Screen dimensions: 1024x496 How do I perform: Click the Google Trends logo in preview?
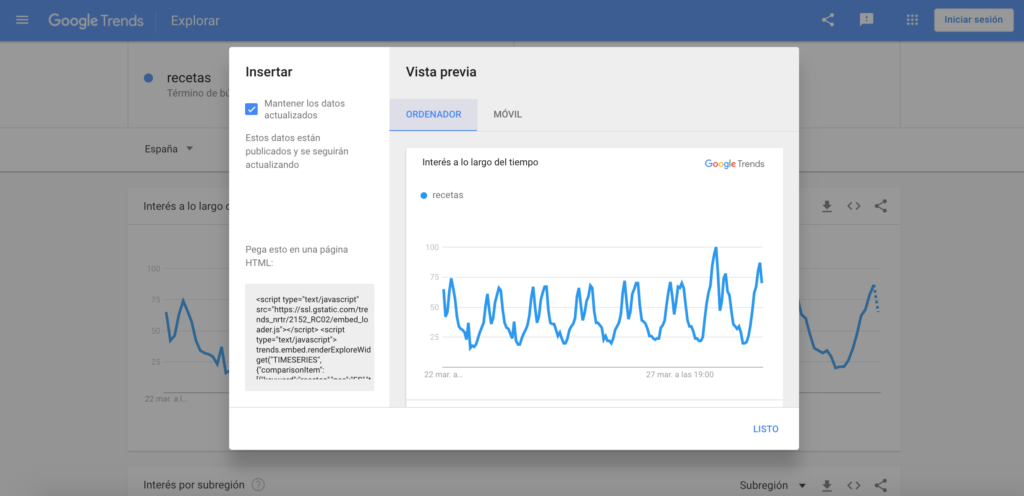(x=734, y=164)
